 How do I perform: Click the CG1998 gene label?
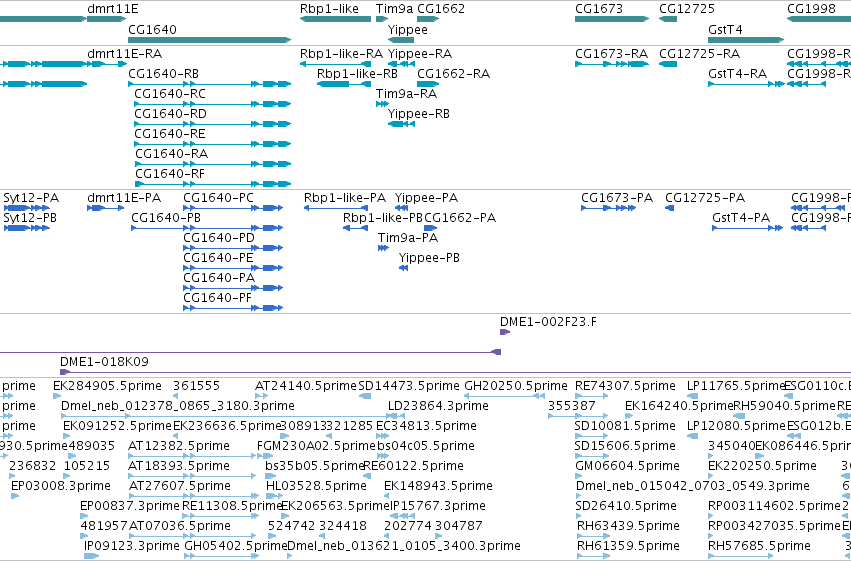(x=811, y=9)
